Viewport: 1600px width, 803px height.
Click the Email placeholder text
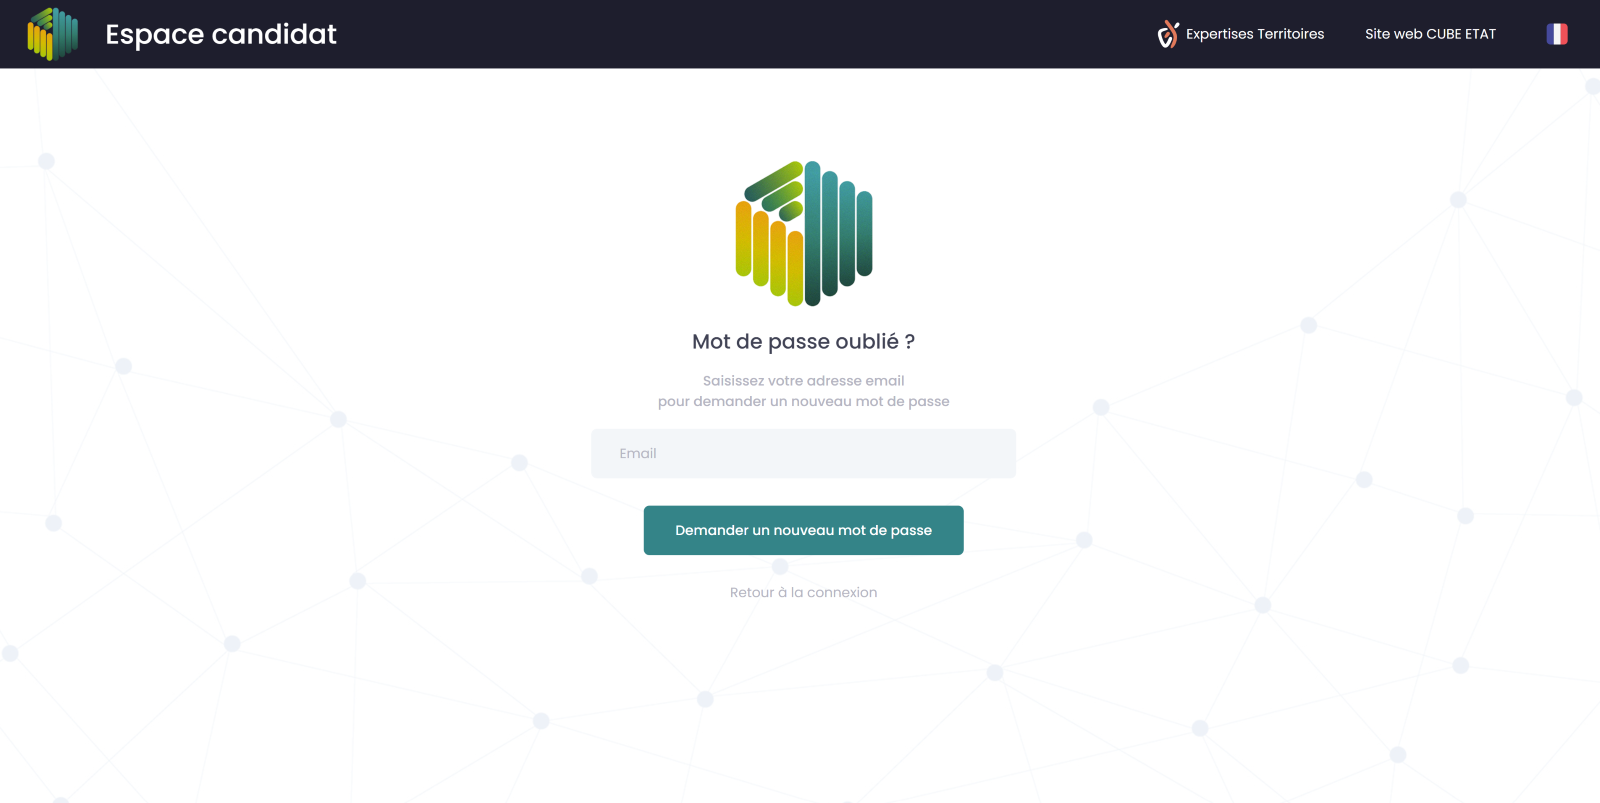pyautogui.click(x=637, y=453)
